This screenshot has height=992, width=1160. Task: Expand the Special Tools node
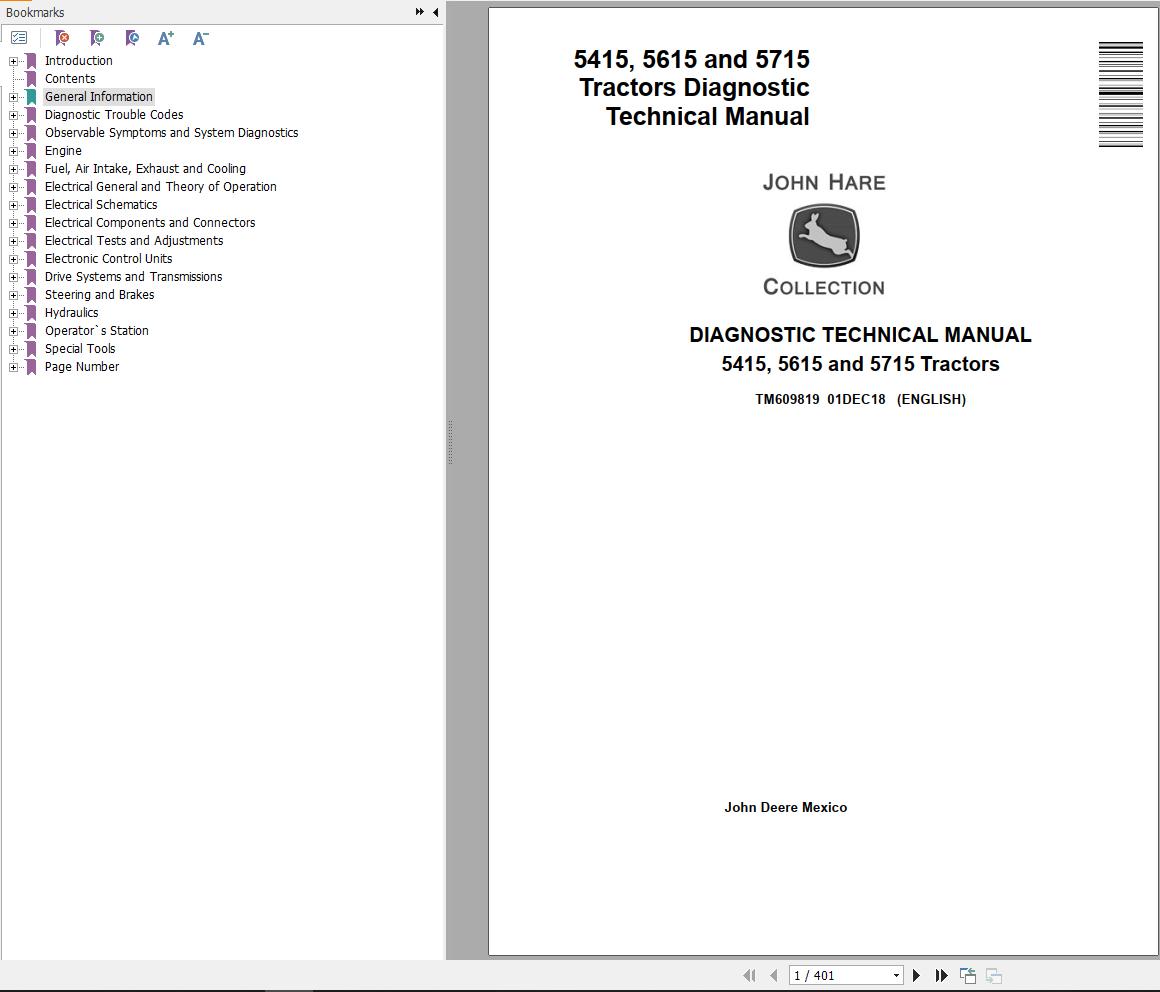click(13, 349)
